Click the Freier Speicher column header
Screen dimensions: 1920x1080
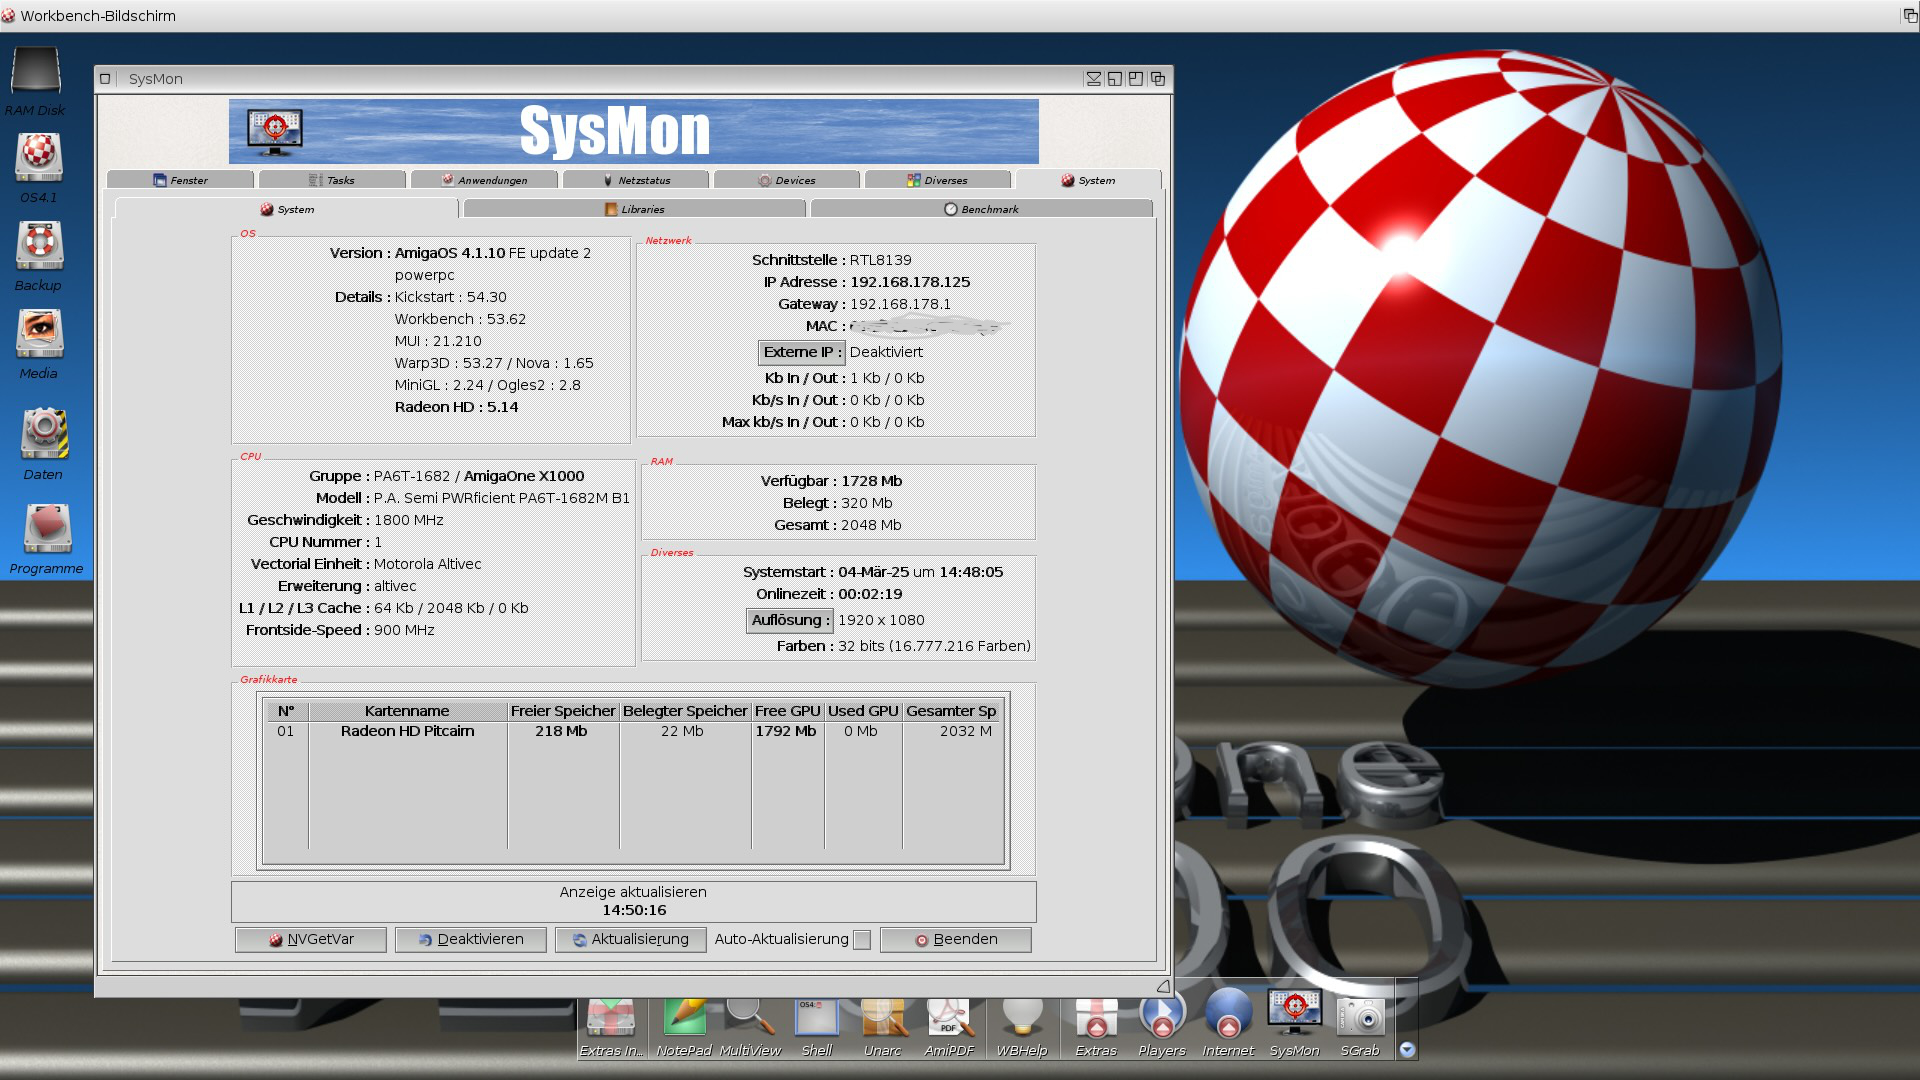[x=563, y=711]
